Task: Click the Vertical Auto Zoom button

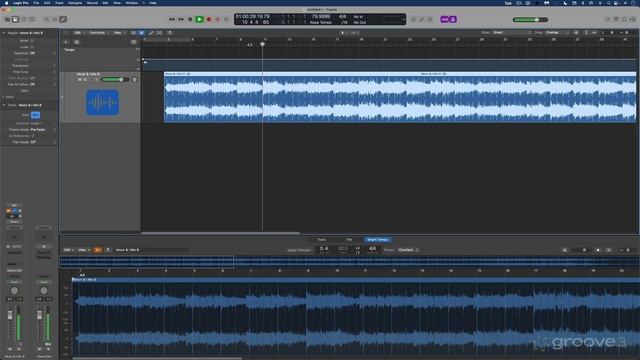Action: (586, 33)
